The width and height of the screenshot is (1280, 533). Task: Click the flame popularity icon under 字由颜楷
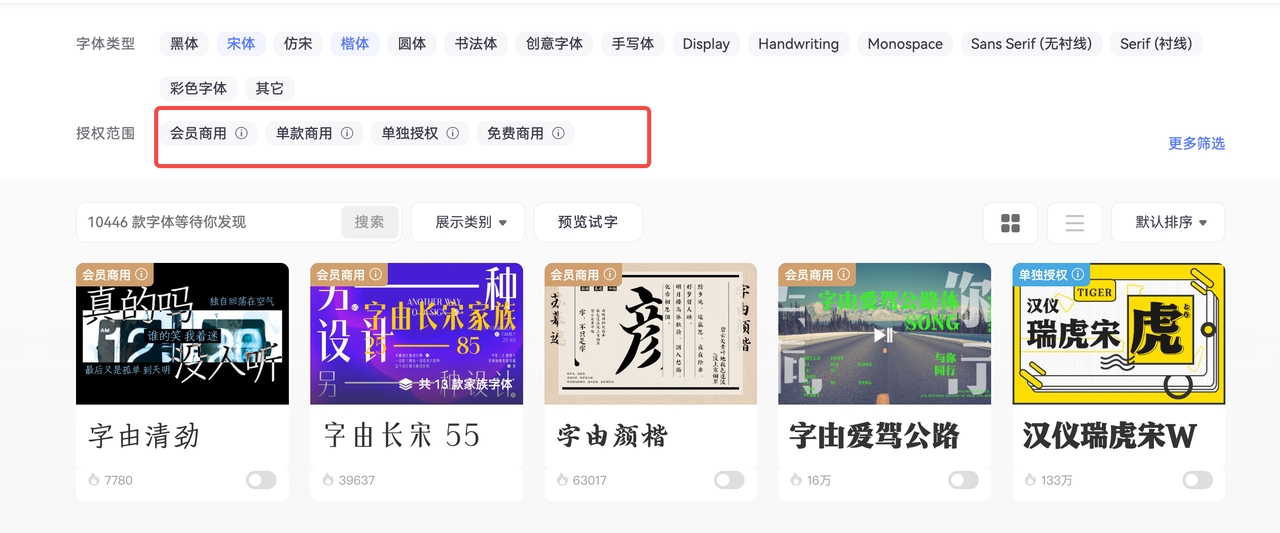click(562, 481)
